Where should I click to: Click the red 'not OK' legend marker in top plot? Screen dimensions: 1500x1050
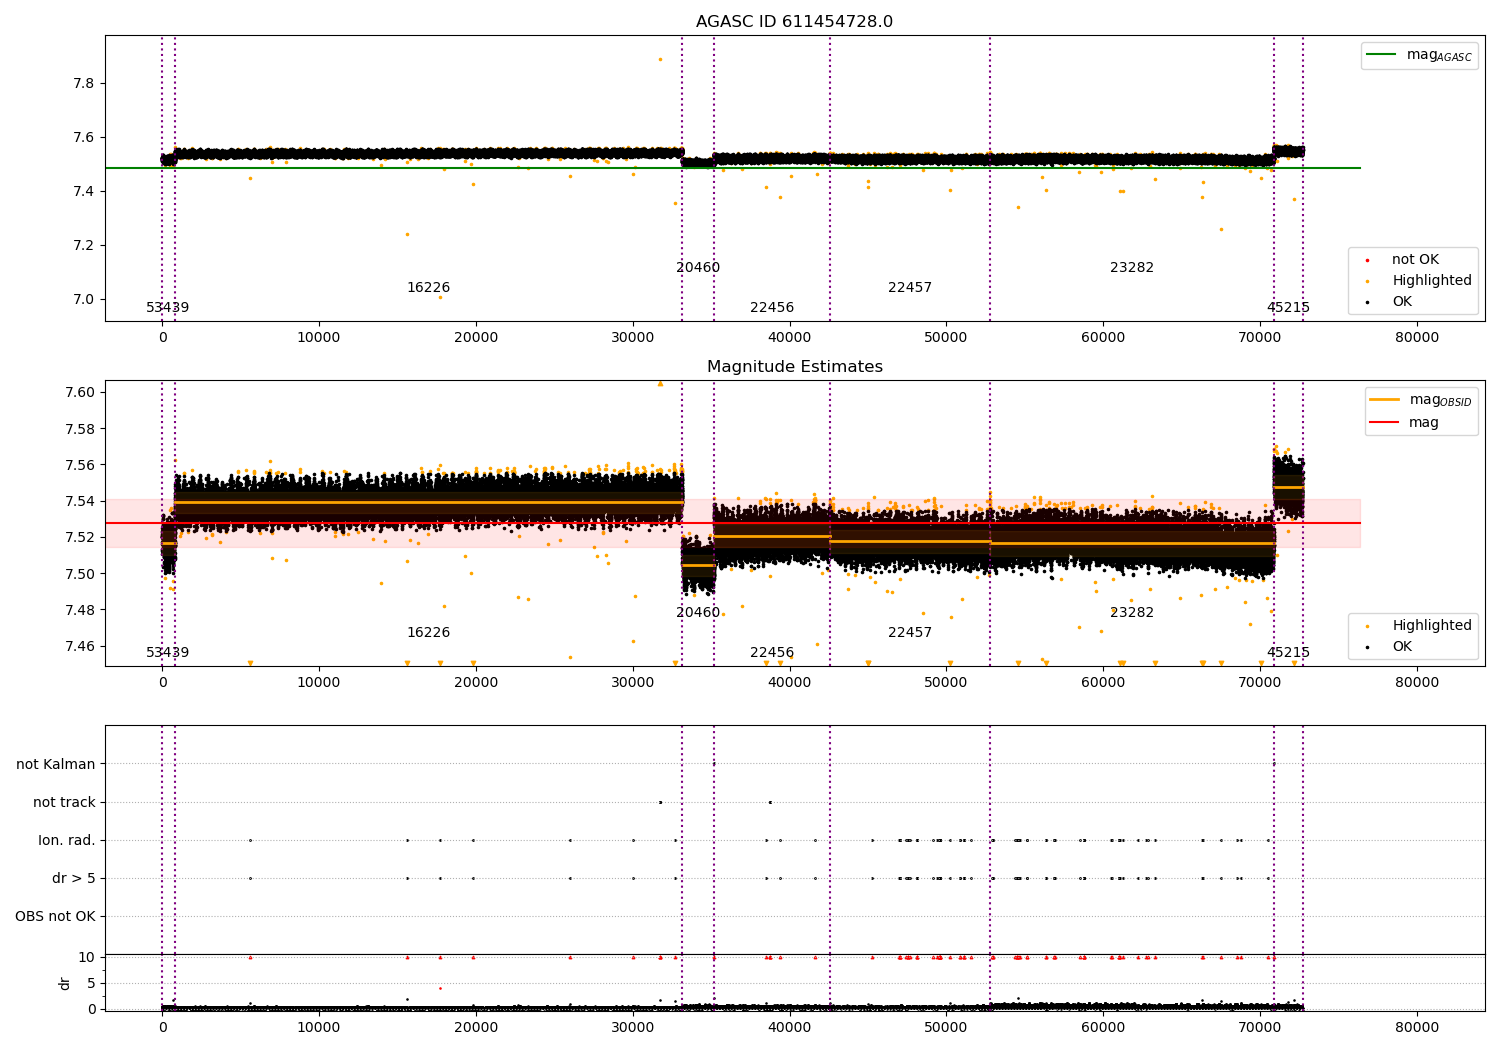coord(1368,260)
